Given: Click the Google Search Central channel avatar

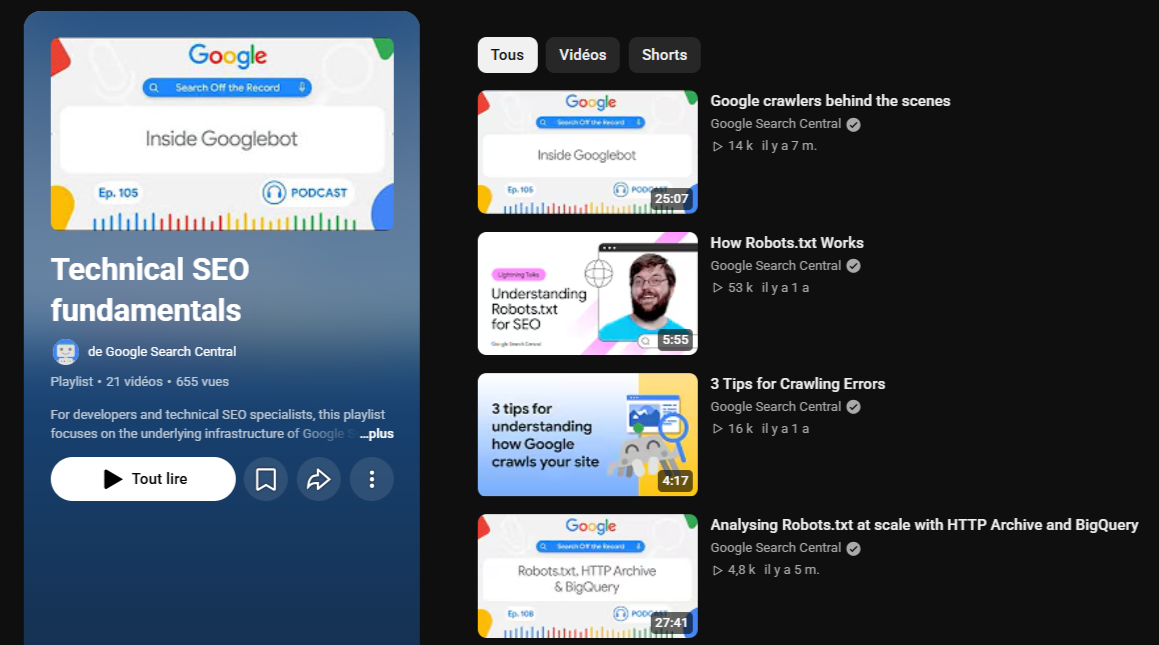Looking at the screenshot, I should (65, 352).
